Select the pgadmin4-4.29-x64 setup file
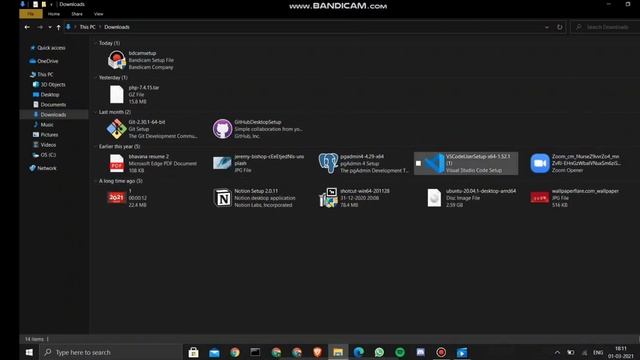640x360 pixels. tap(364, 163)
